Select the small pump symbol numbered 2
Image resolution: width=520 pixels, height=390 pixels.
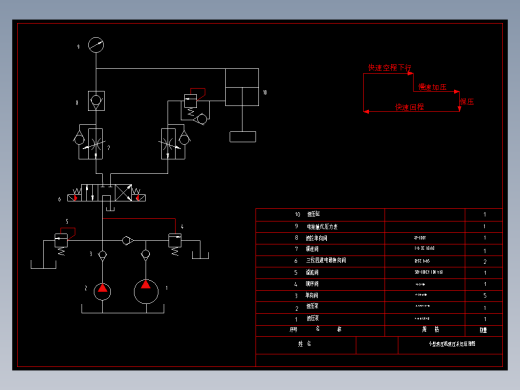coord(102,291)
